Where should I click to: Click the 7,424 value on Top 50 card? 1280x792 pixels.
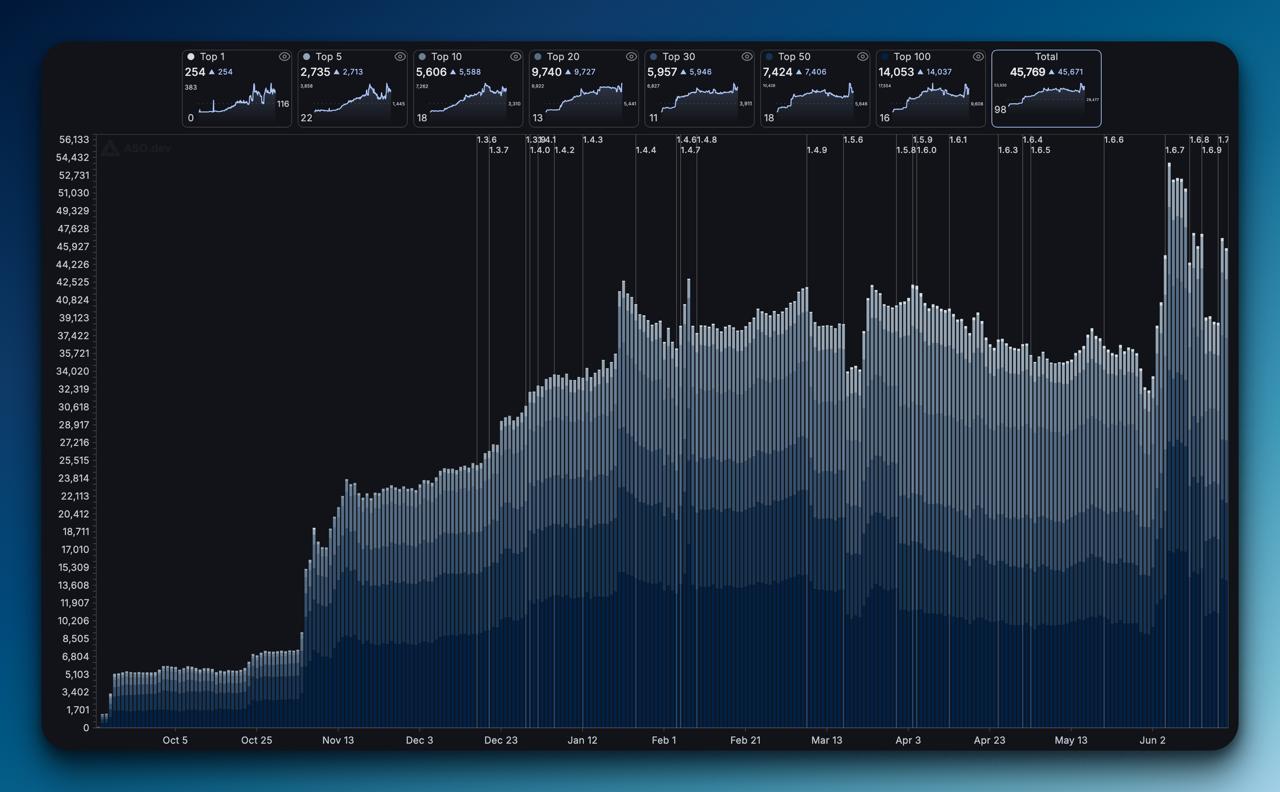pyautogui.click(x=778, y=72)
